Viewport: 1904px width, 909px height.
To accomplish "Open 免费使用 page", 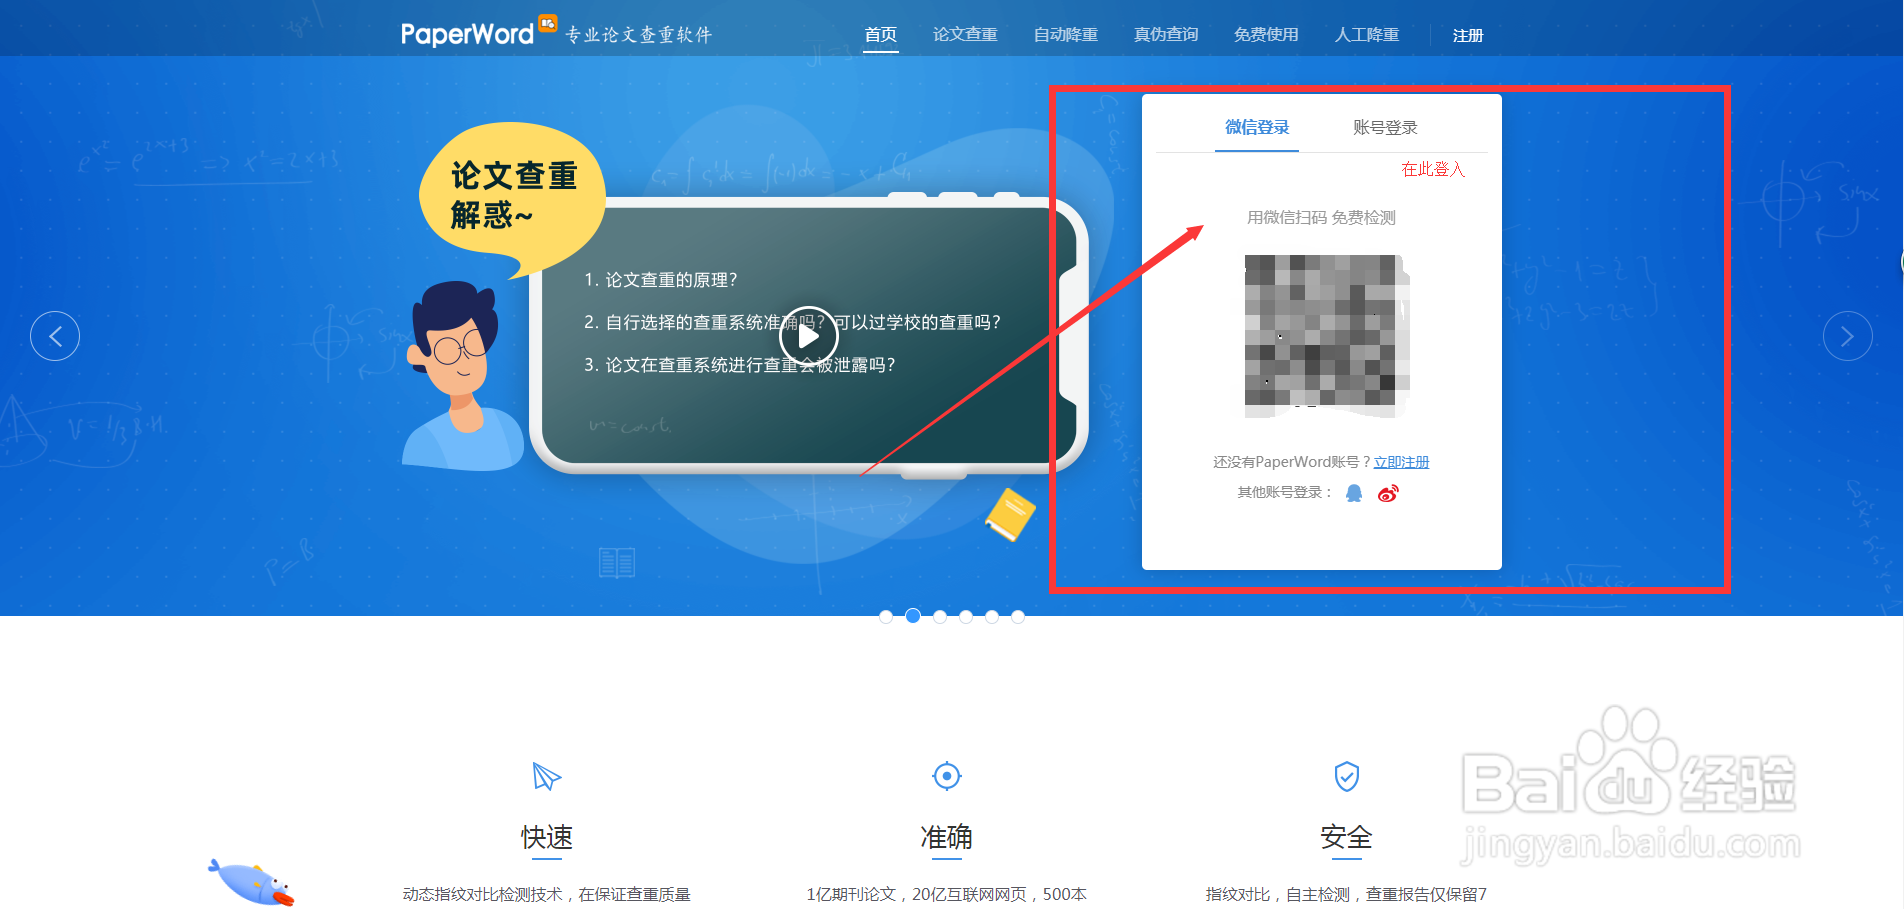I will pos(1265,33).
